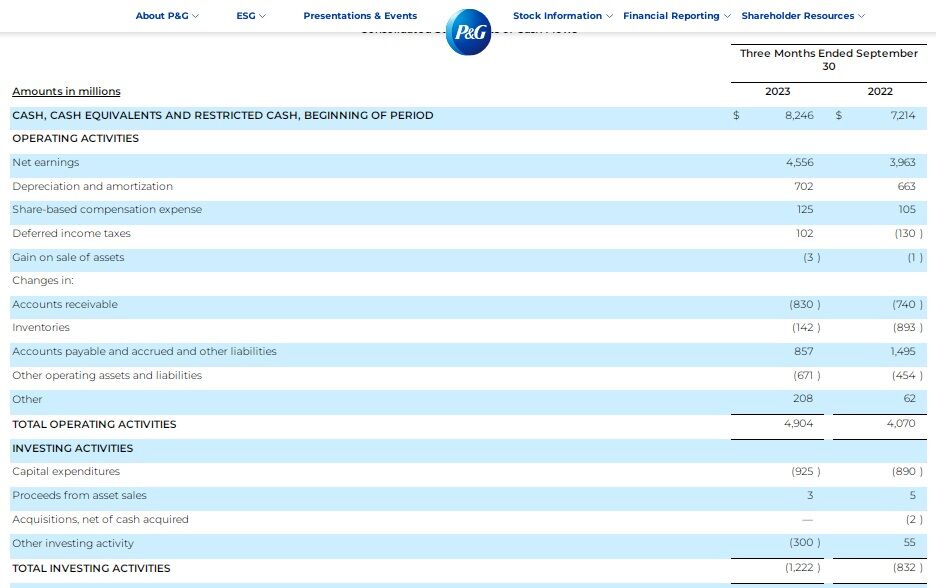Open the About P&G menu
Viewport: 936px width, 588px height.
pos(162,16)
